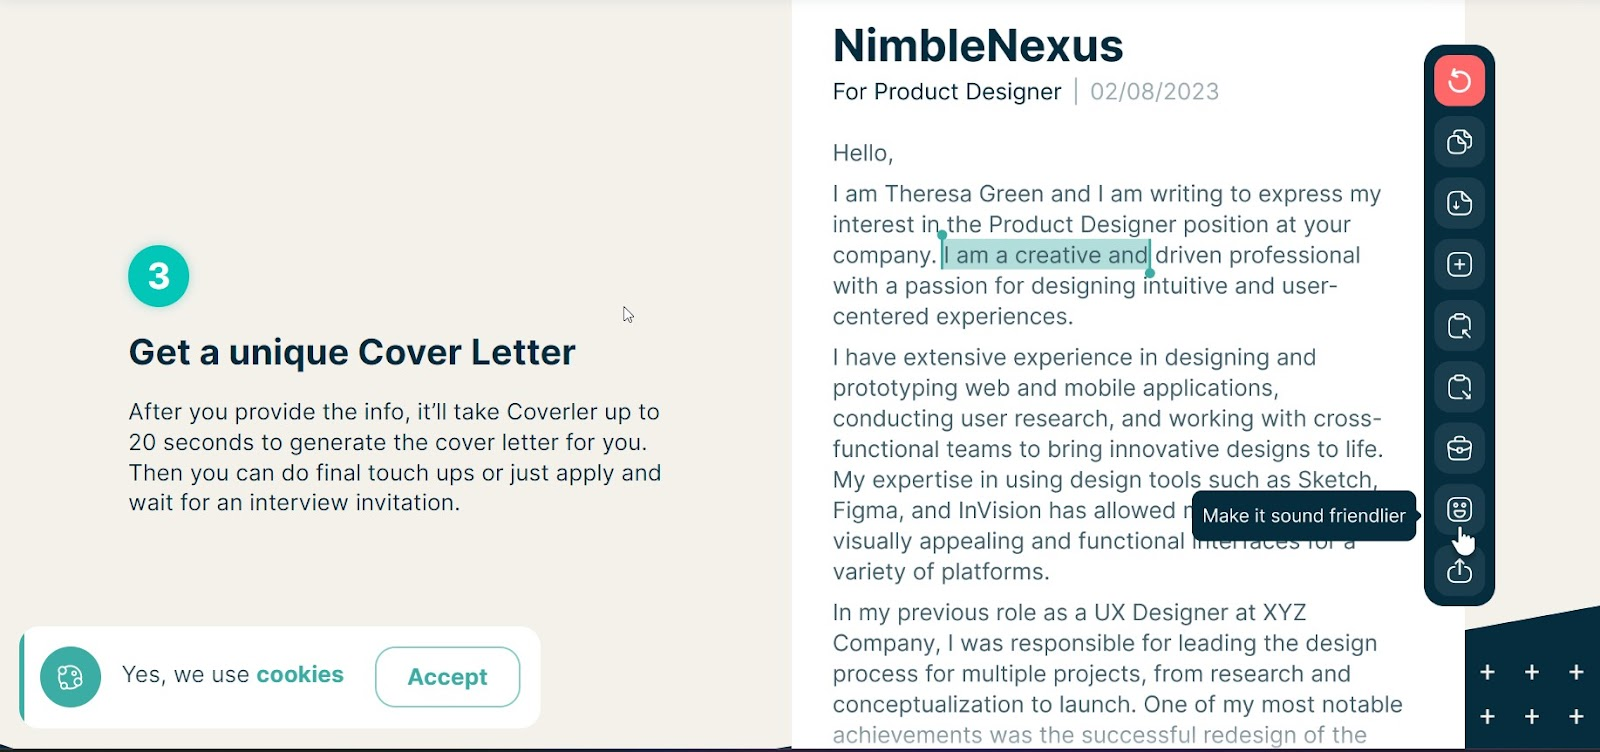Click the 02/08/2023 date text
The height and width of the screenshot is (752, 1600).
tap(1154, 92)
